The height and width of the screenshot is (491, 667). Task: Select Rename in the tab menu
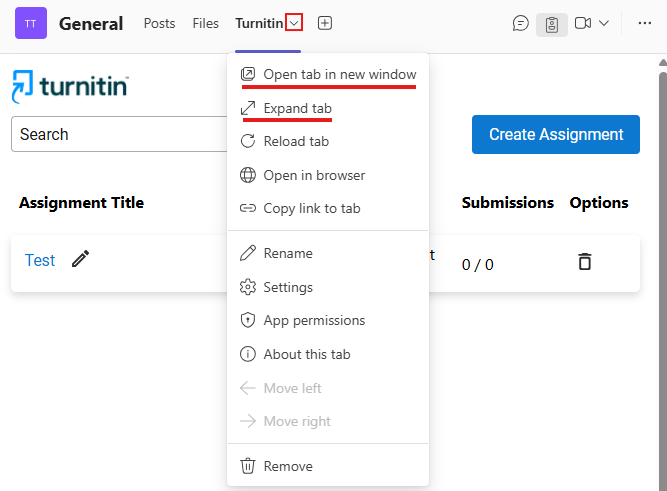pyautogui.click(x=328, y=253)
